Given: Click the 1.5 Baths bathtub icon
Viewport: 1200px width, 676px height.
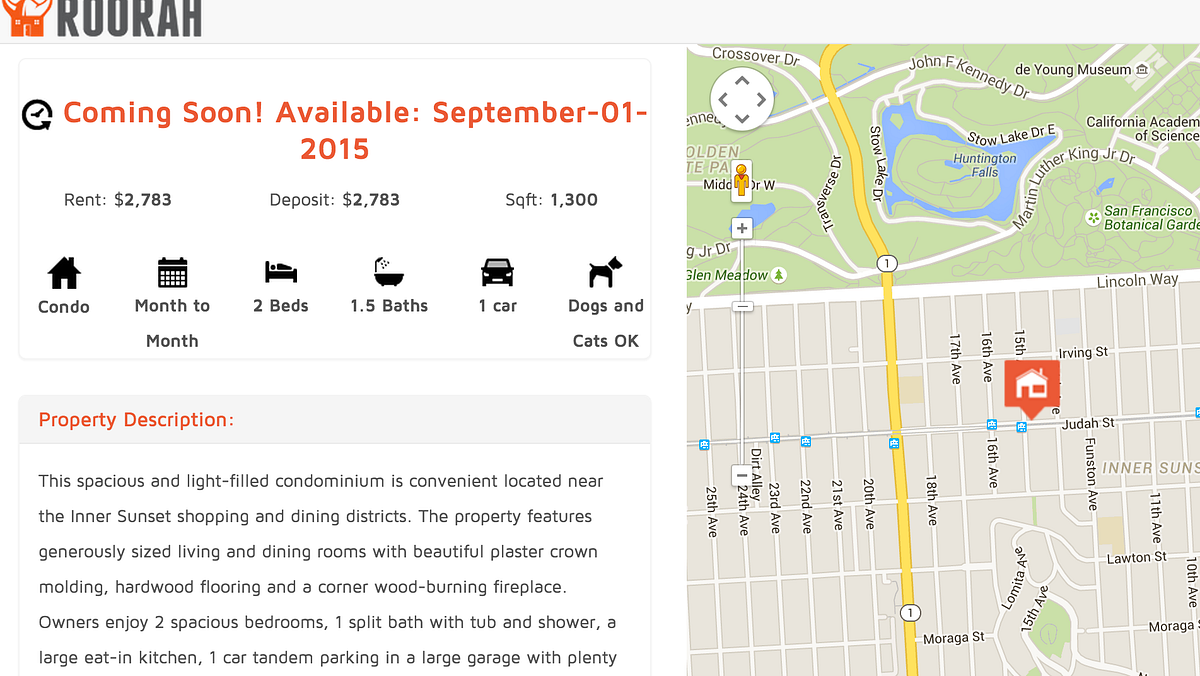Looking at the screenshot, I should [x=389, y=271].
